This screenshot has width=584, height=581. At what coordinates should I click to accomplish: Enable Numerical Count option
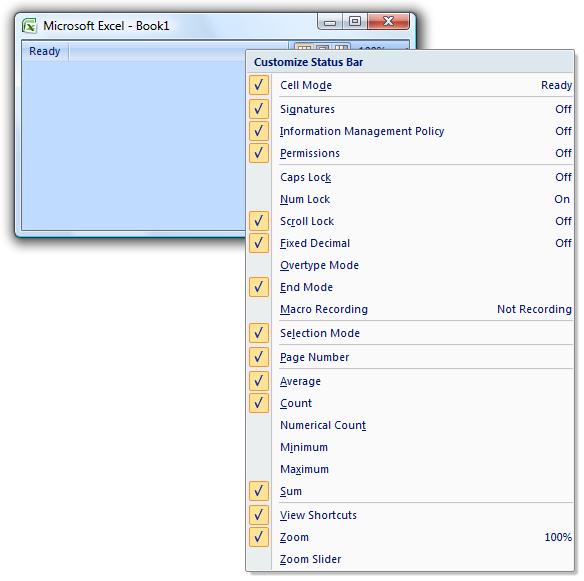tap(410, 425)
